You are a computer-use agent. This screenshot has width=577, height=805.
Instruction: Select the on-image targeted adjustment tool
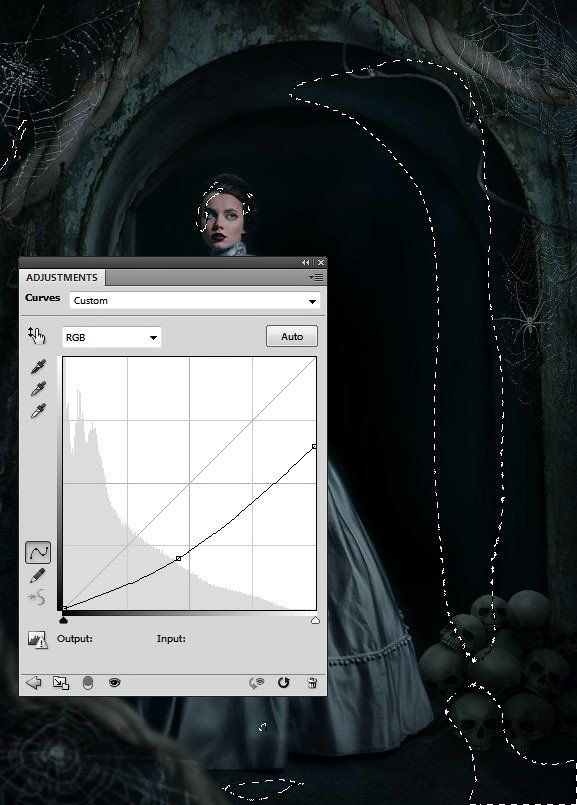pyautogui.click(x=37, y=336)
